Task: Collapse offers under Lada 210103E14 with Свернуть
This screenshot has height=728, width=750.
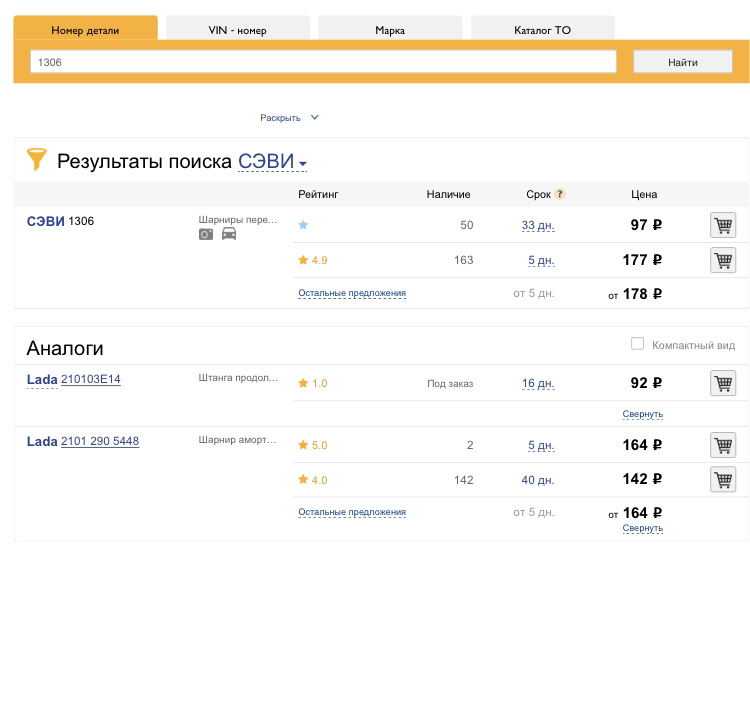Action: point(642,414)
